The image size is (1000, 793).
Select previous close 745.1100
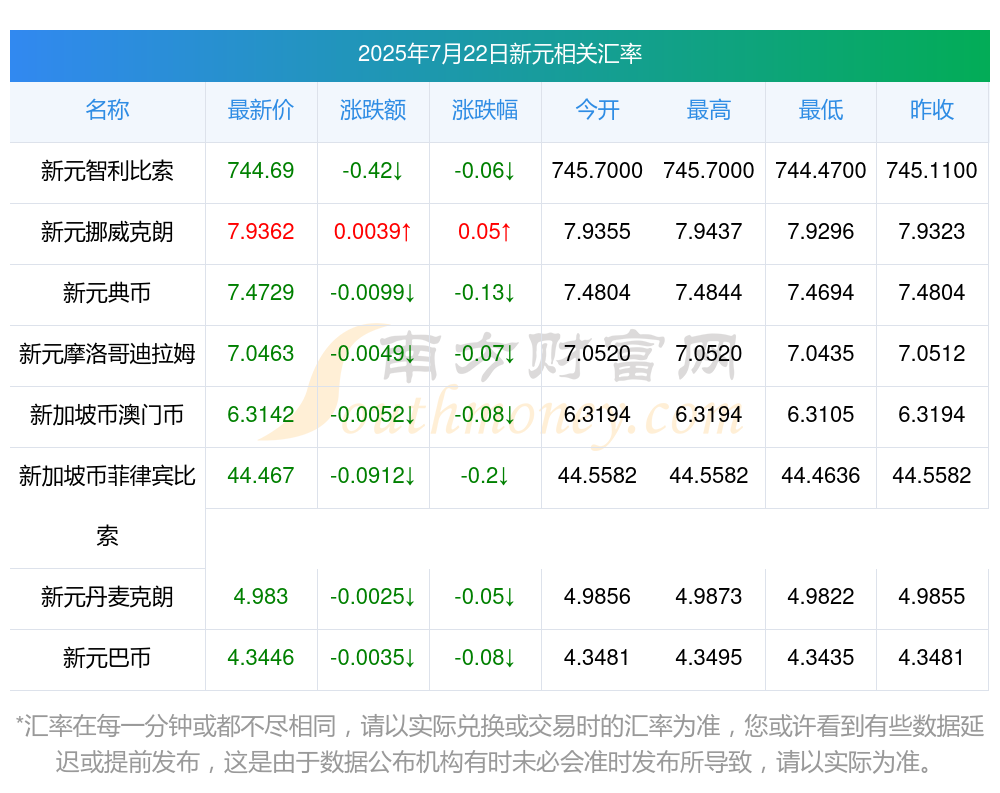[x=932, y=170]
